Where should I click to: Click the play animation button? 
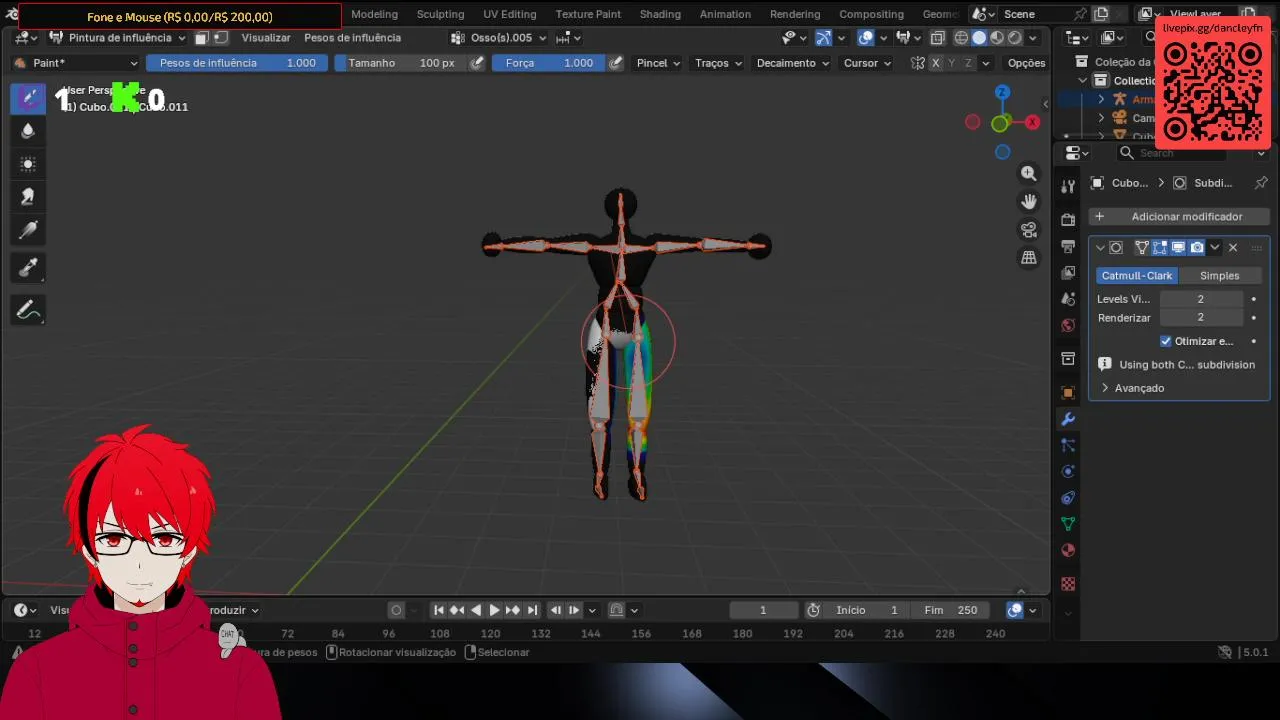[x=494, y=610]
